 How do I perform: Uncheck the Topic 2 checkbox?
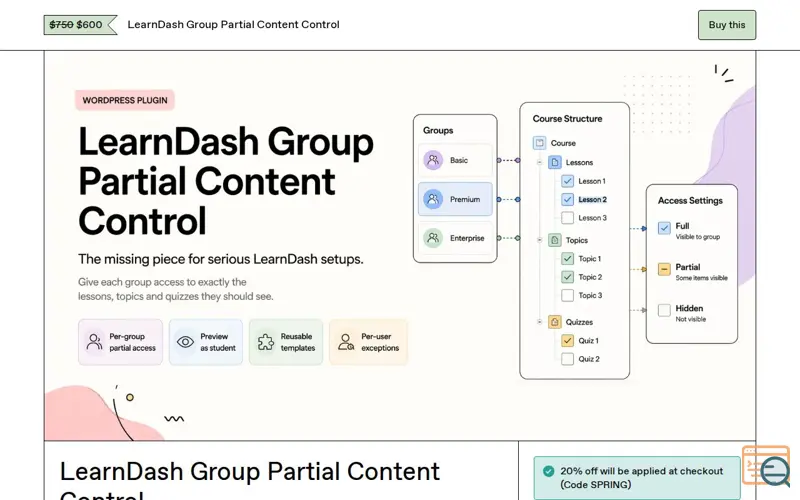(567, 277)
